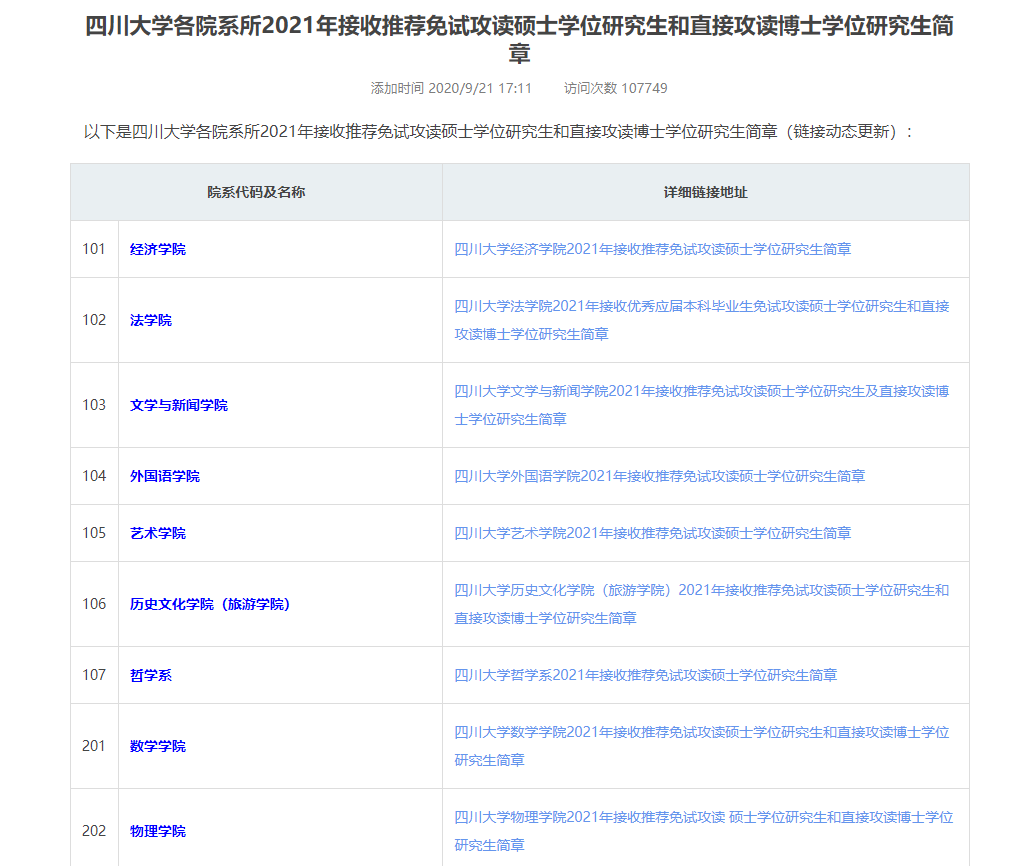Viewport: 1021px width, 866px height.
Task: Open the 数学学院 college name link
Action: (158, 746)
